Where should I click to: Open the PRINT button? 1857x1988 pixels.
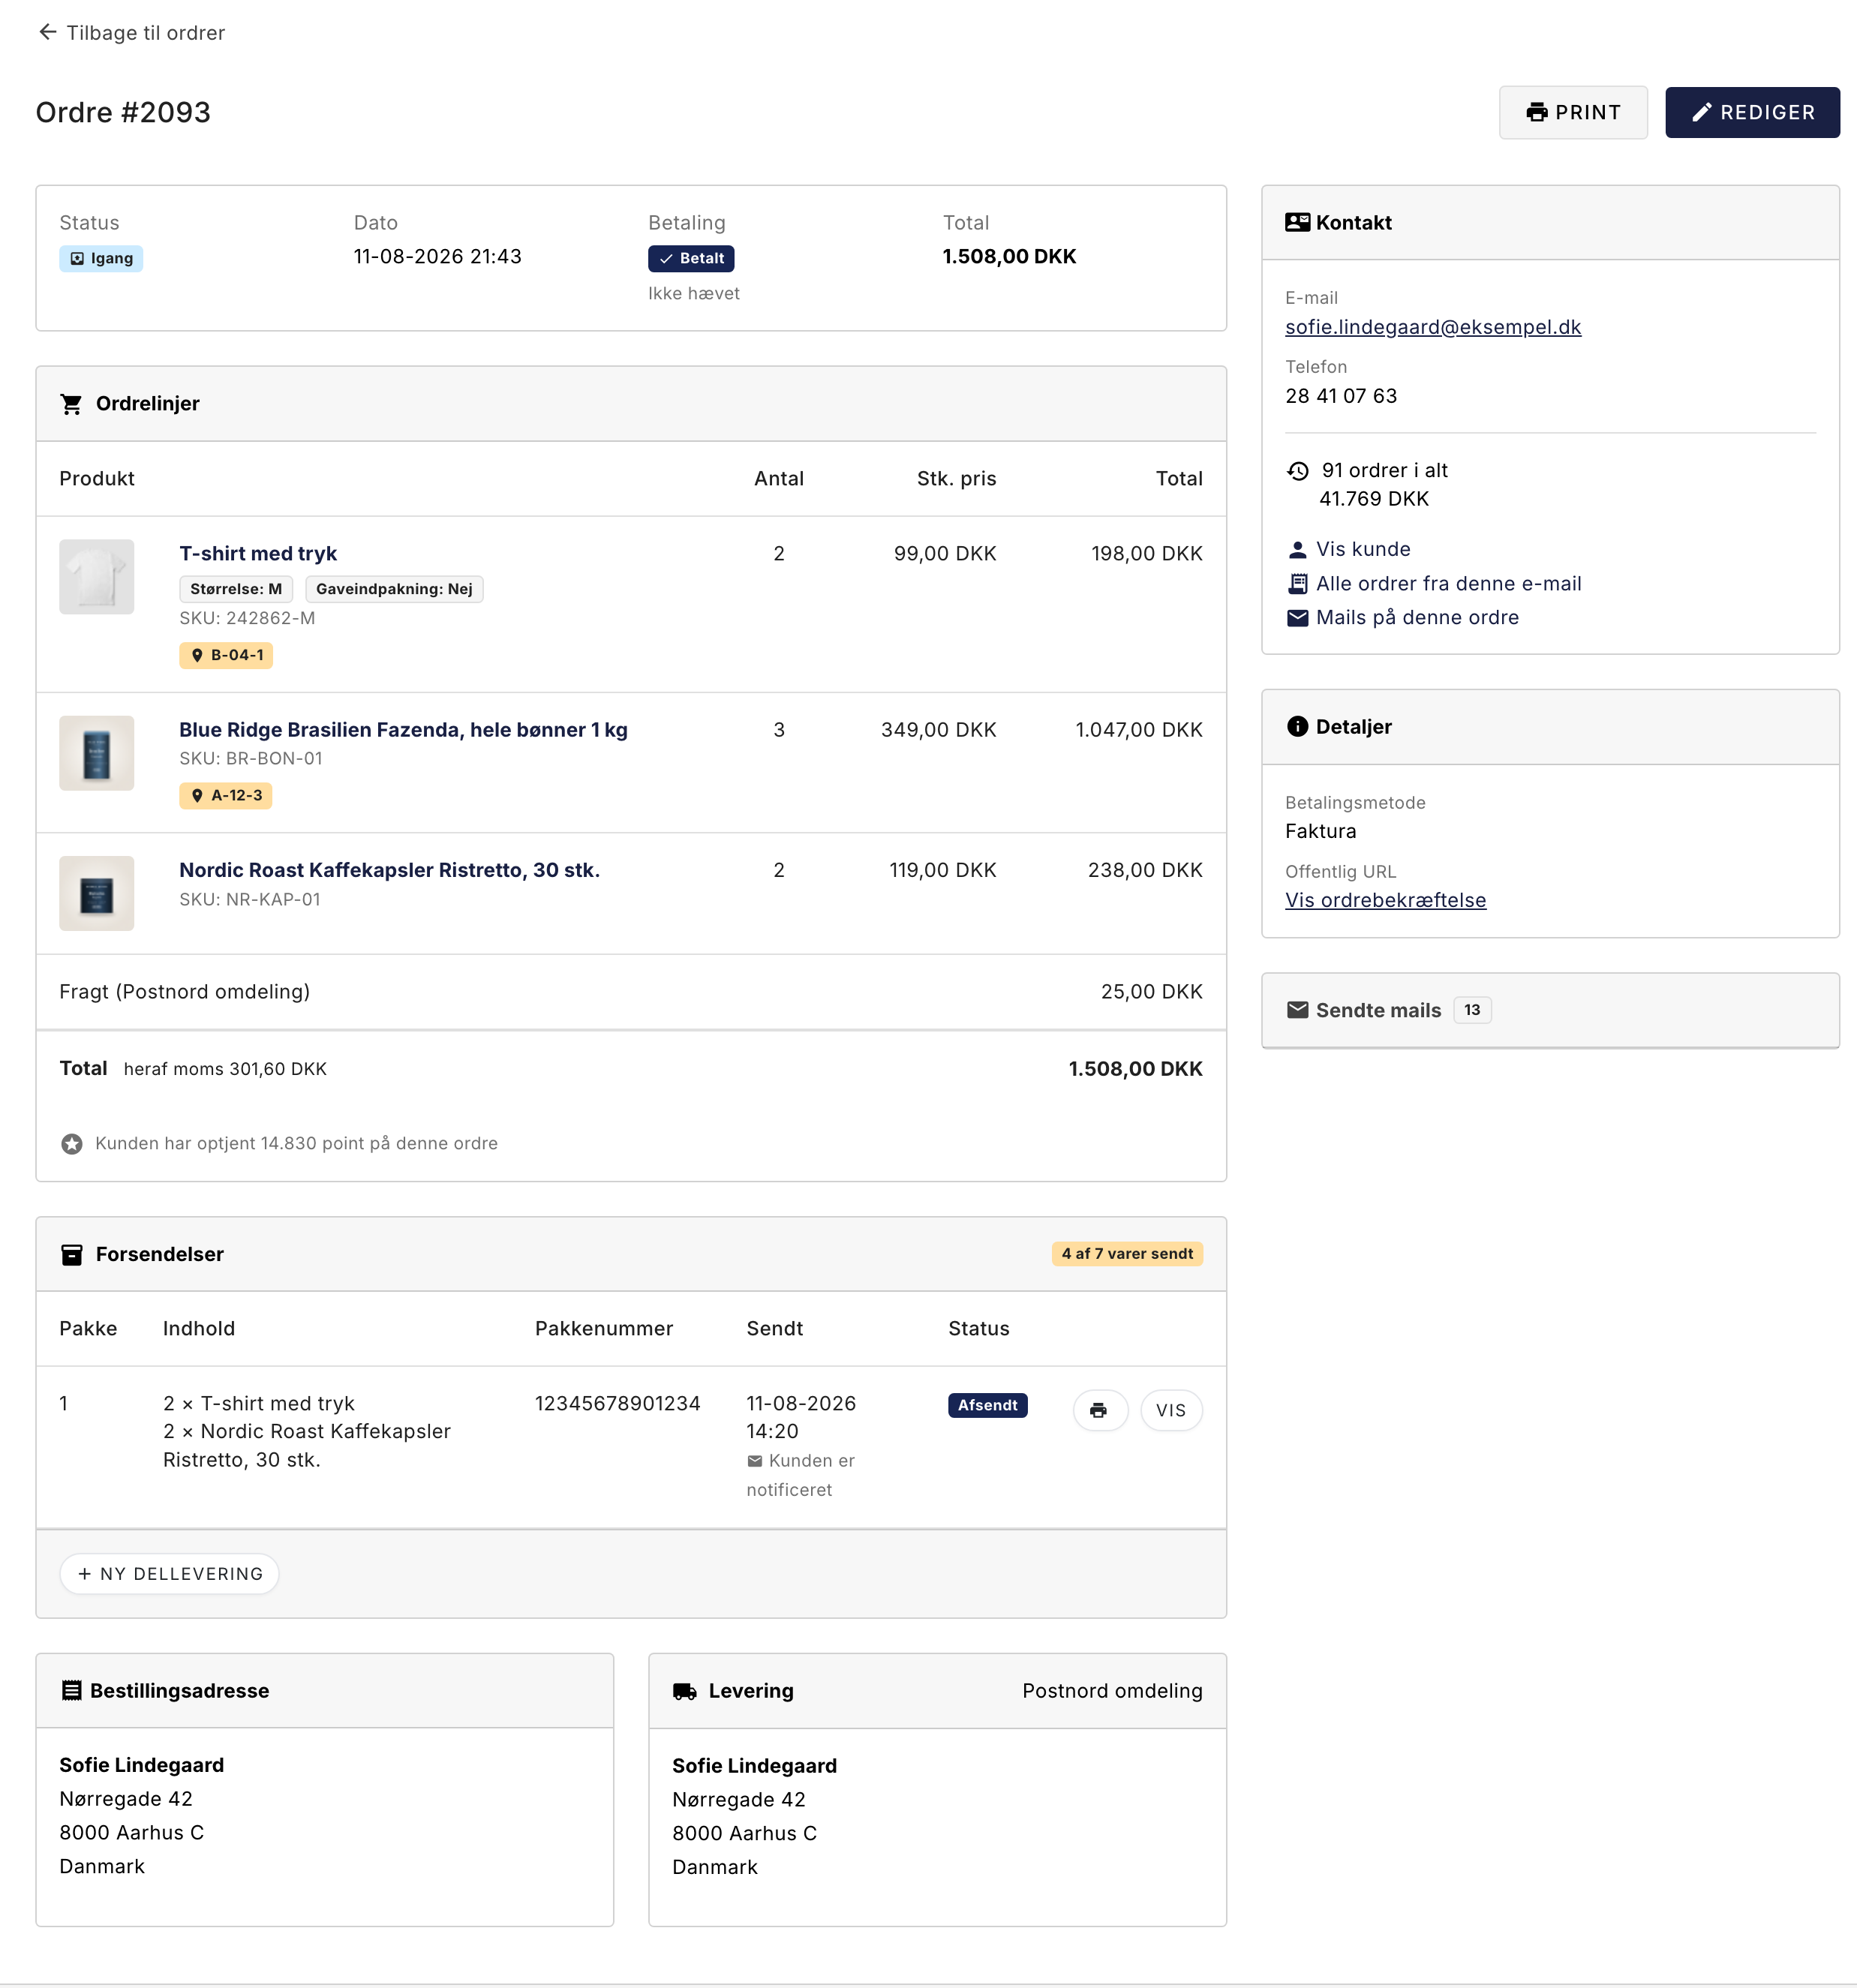click(x=1572, y=112)
